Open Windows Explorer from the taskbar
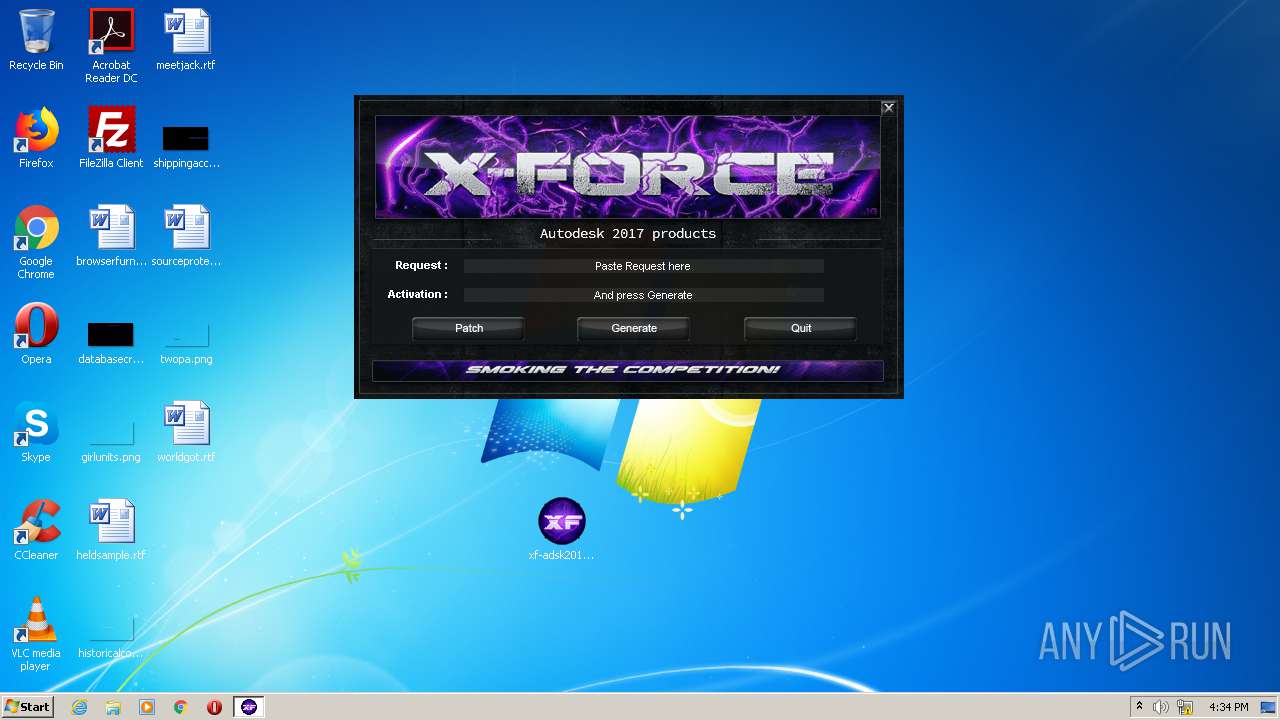 tap(113, 707)
